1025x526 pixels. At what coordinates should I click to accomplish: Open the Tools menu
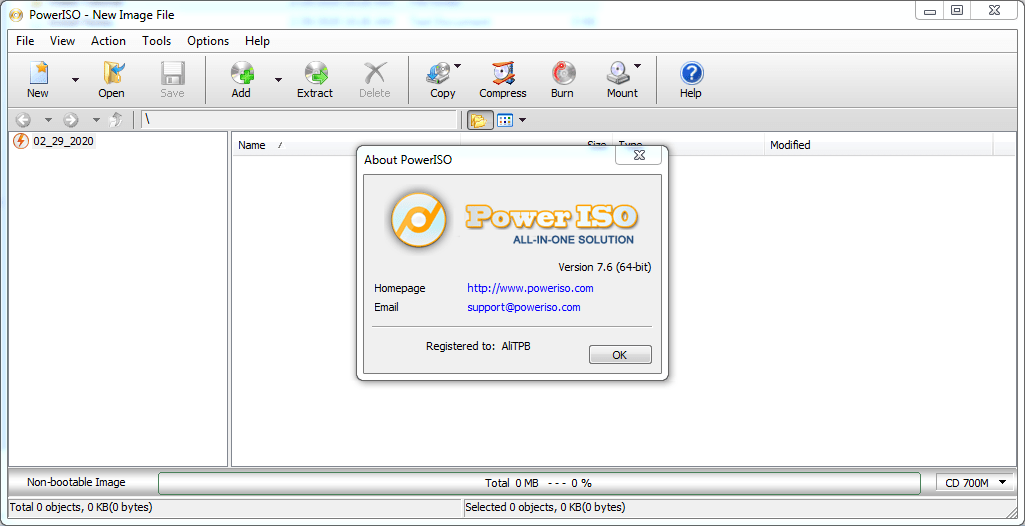click(x=156, y=41)
